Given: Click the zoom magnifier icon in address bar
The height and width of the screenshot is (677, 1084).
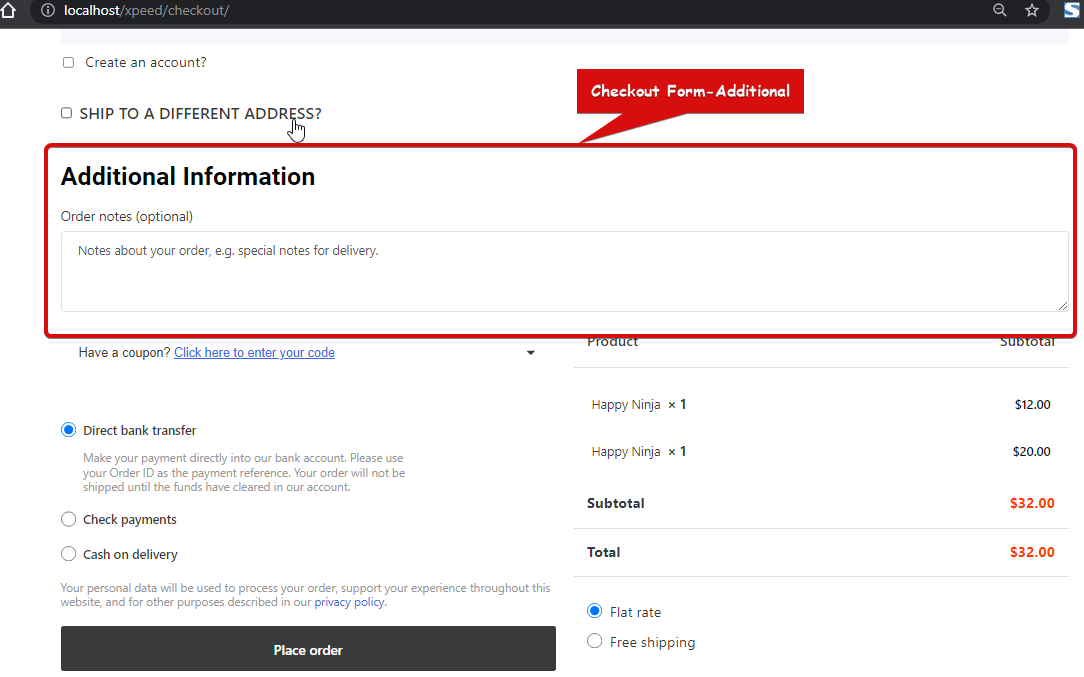Looking at the screenshot, I should point(999,10).
